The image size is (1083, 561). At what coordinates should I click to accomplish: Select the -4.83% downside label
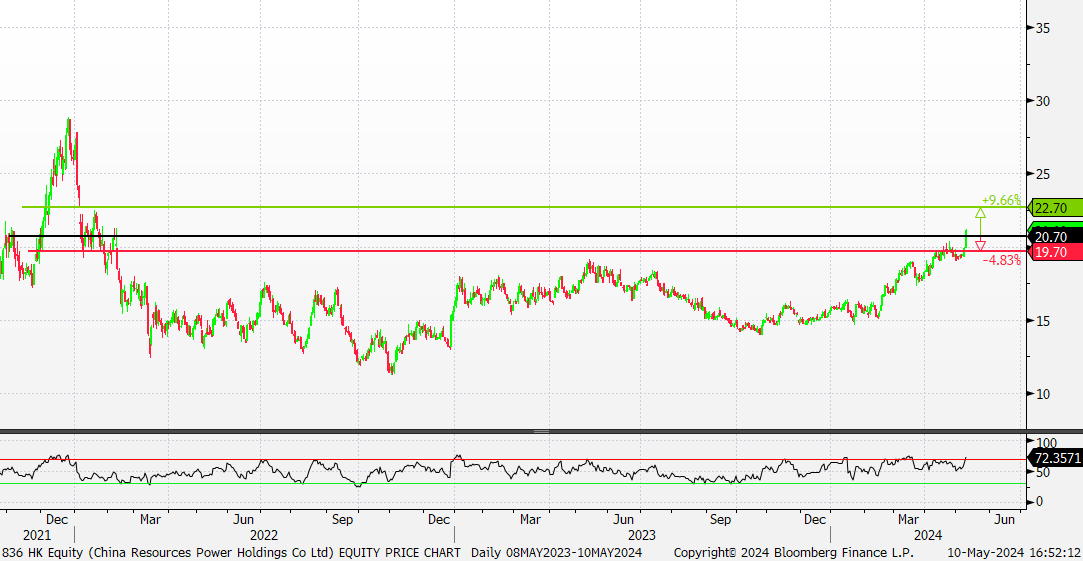tap(1001, 260)
